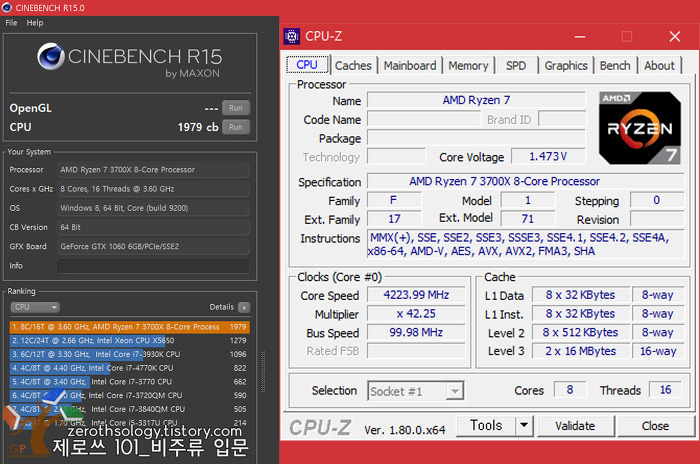Click the OS field showing Windows 8
The height and width of the screenshot is (464, 700).
[x=153, y=208]
